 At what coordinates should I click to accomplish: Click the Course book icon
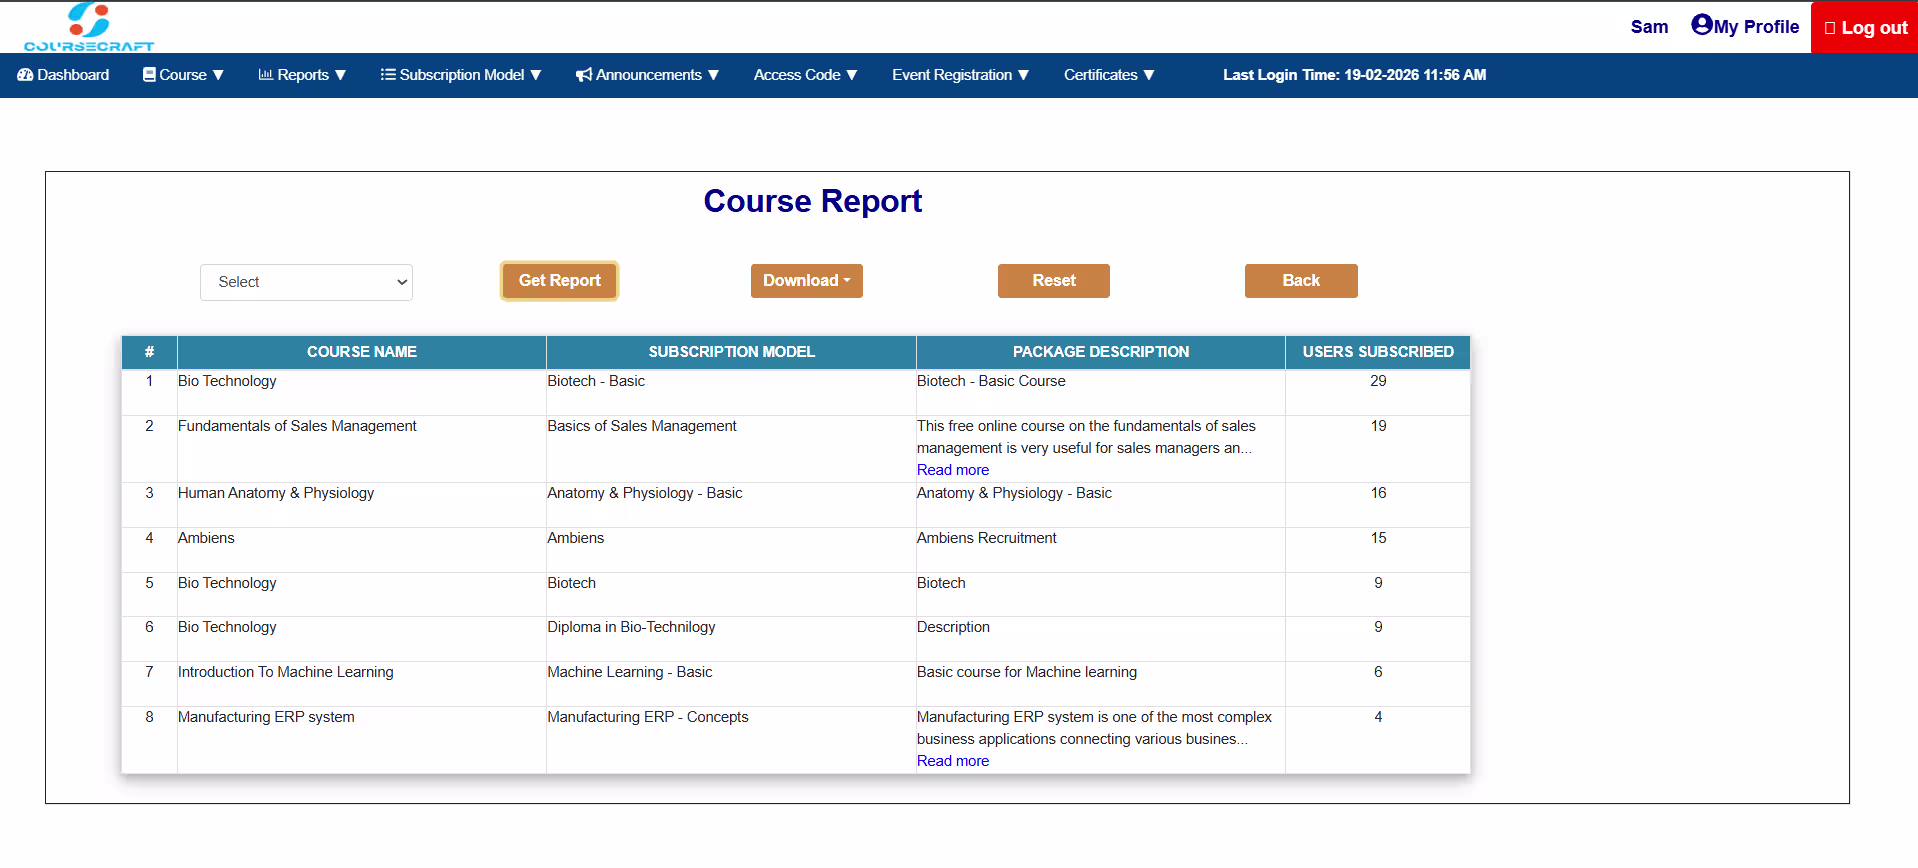coord(149,75)
